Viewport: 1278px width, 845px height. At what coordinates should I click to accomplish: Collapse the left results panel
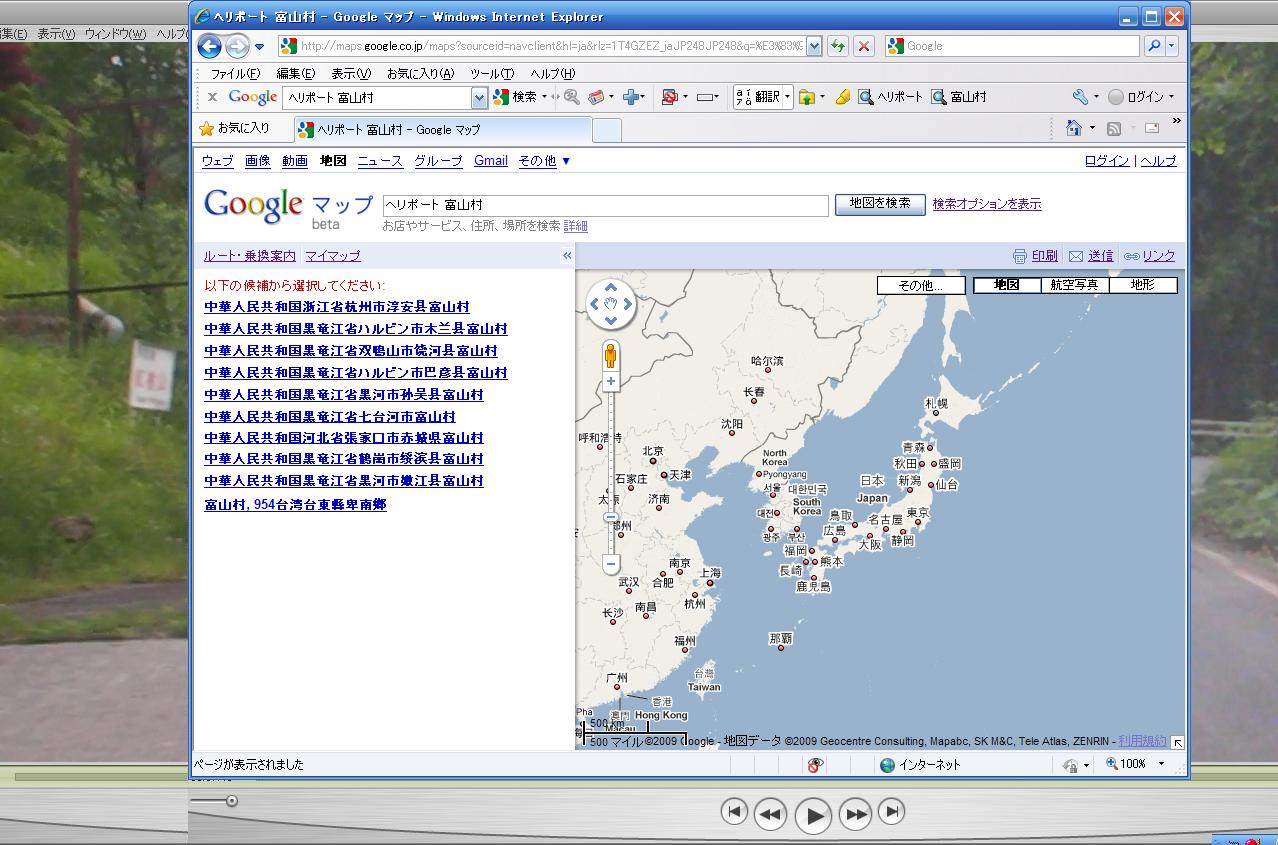pos(567,256)
